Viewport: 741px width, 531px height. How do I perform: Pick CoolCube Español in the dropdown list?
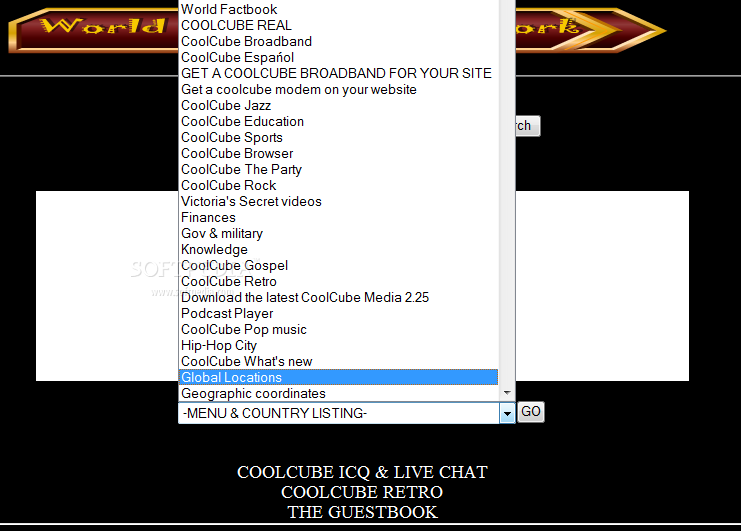pyautogui.click(x=338, y=58)
